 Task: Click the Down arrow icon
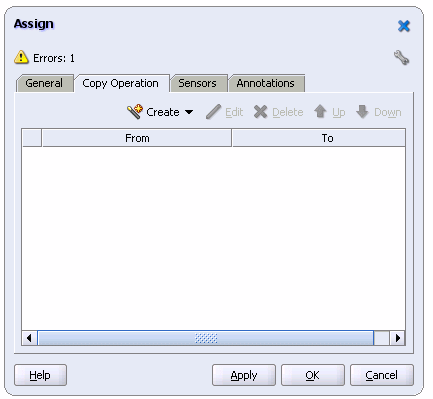(x=362, y=111)
